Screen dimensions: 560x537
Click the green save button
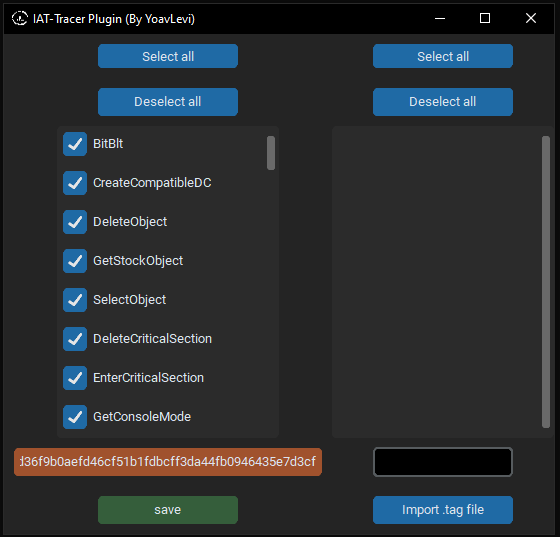168,510
